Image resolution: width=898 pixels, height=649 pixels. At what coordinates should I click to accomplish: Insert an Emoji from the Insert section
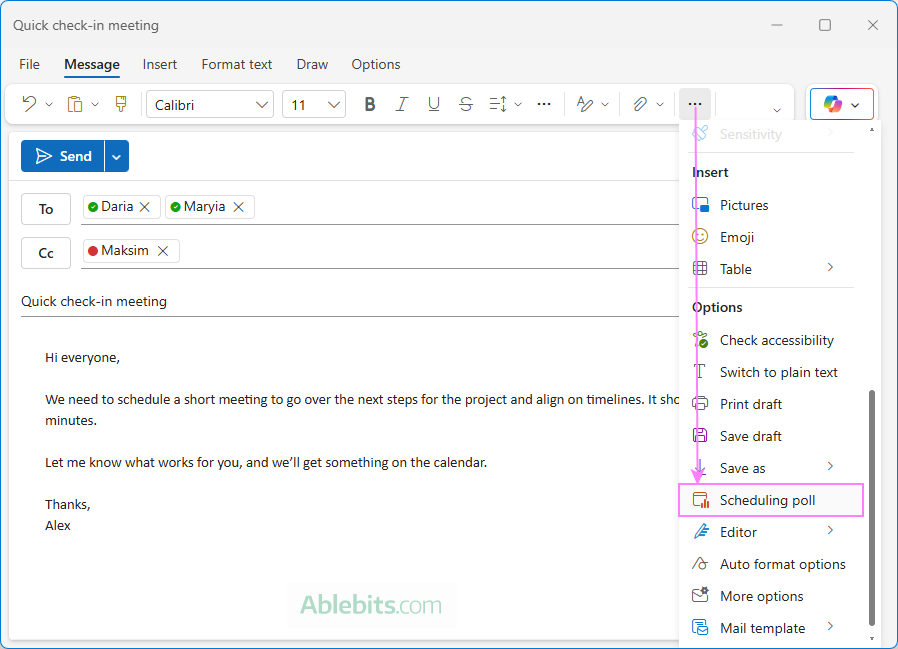click(738, 237)
